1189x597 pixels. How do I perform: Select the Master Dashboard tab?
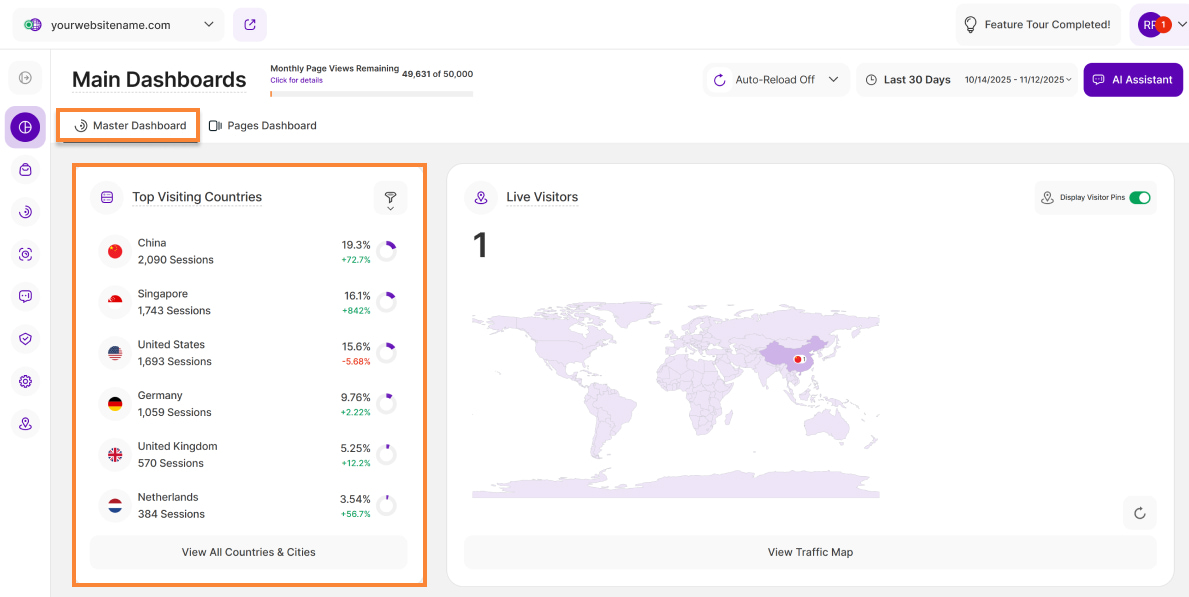point(130,126)
